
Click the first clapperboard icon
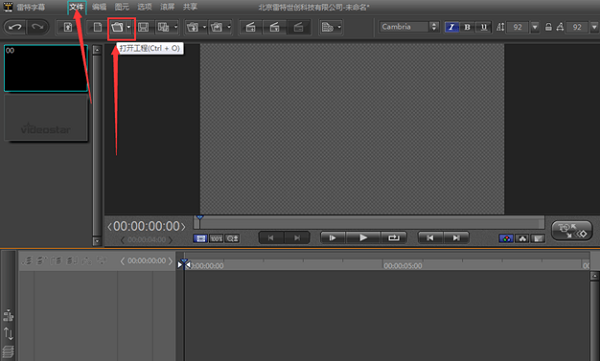(251, 27)
